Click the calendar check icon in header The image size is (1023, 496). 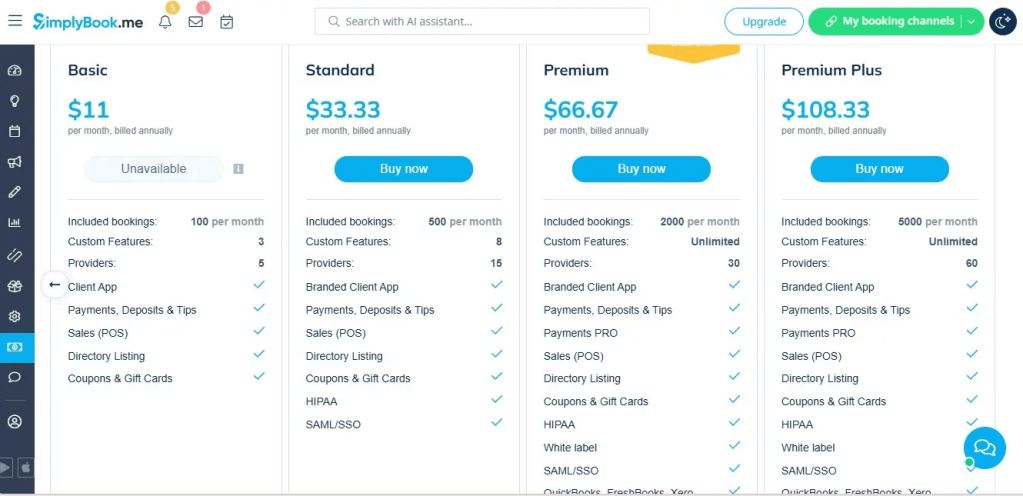coord(227,22)
